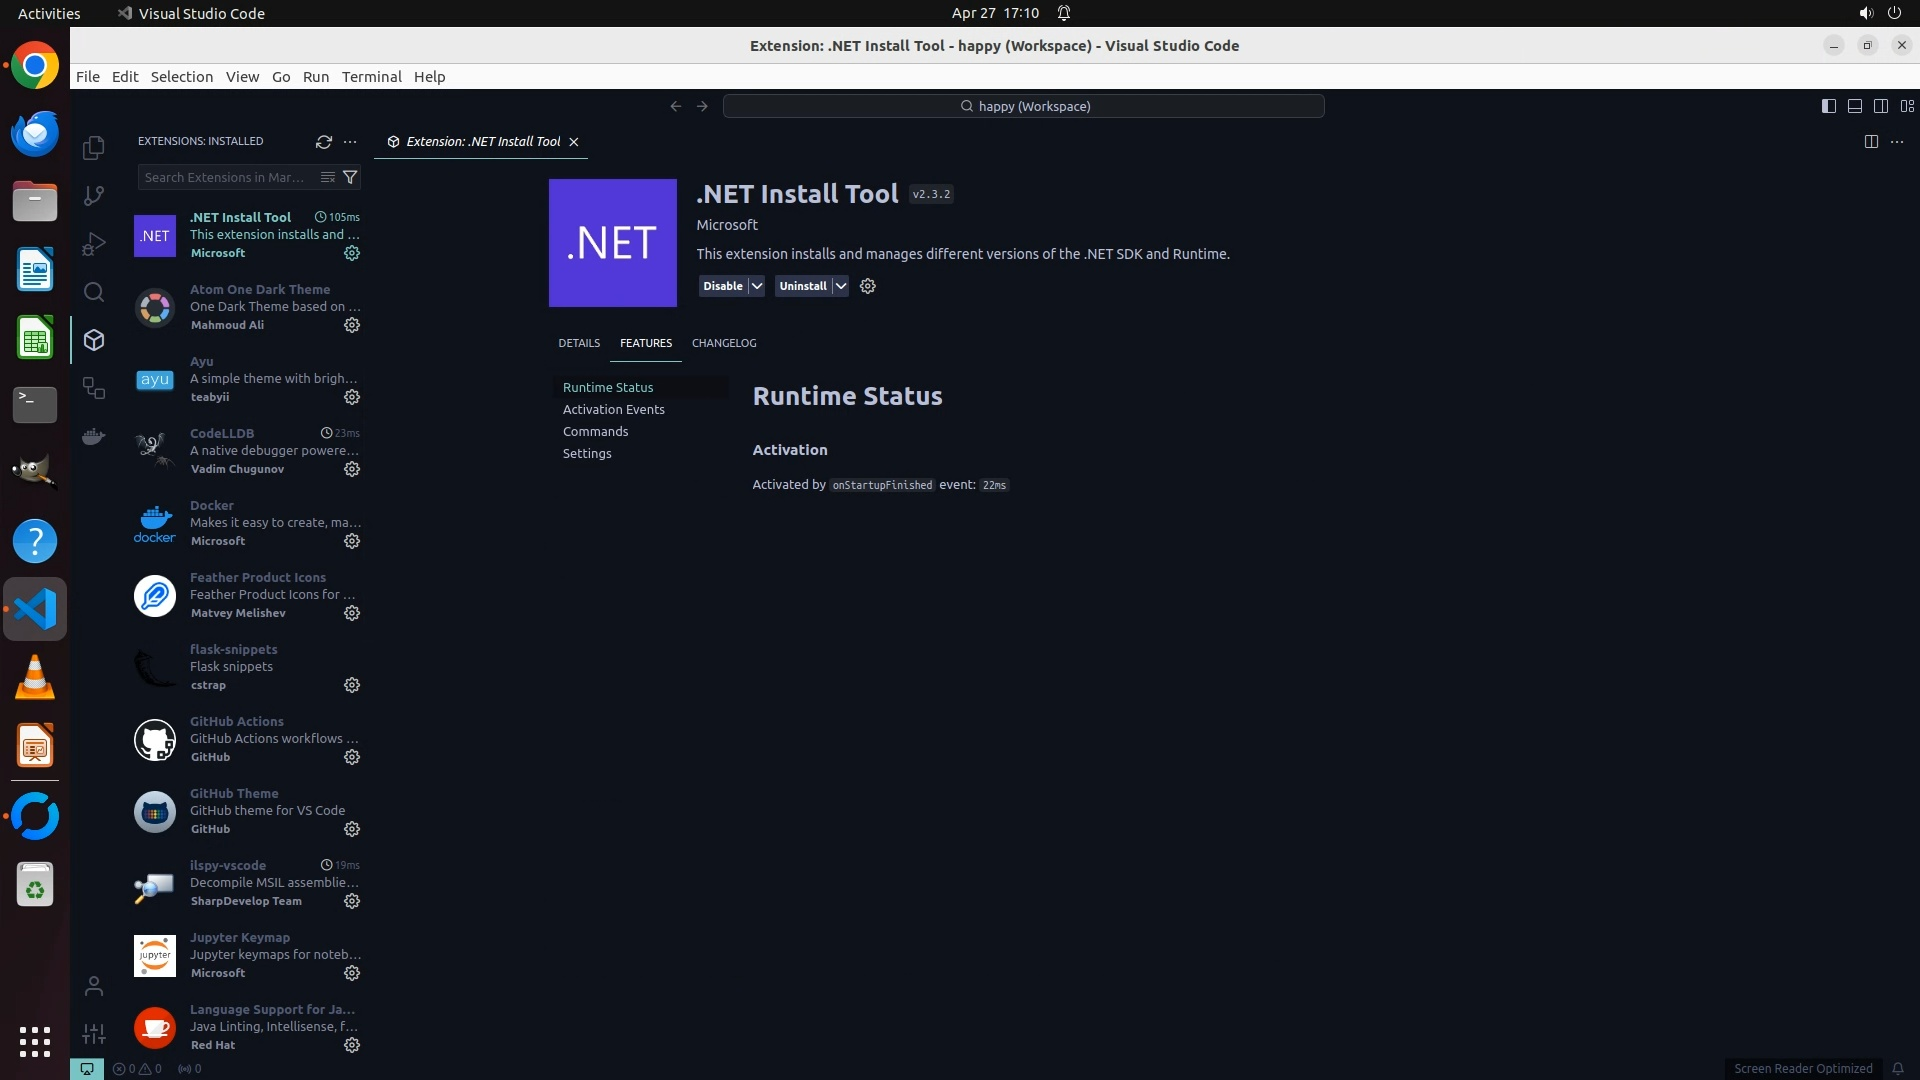Image resolution: width=1920 pixels, height=1080 pixels.
Task: Open Run and Debug view icon
Action: 94,244
